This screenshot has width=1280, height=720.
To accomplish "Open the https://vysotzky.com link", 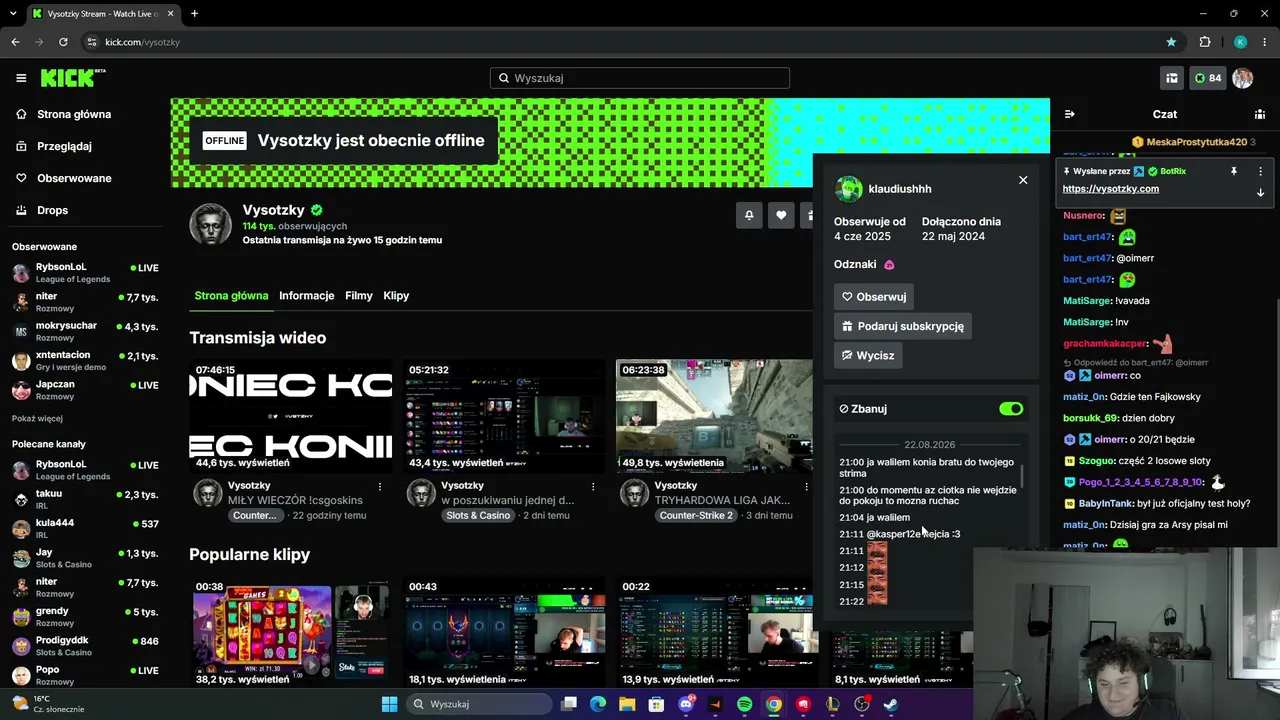I will [x=1110, y=189].
